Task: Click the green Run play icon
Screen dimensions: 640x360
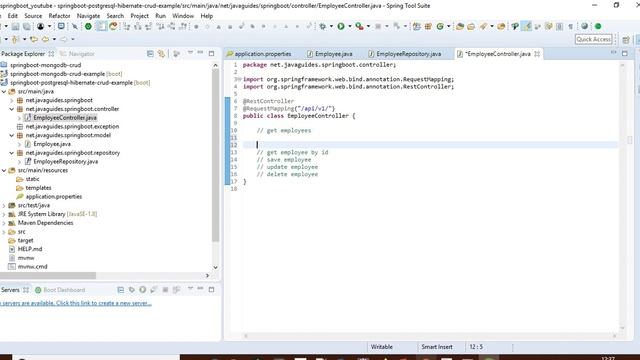Action: (x=341, y=27)
